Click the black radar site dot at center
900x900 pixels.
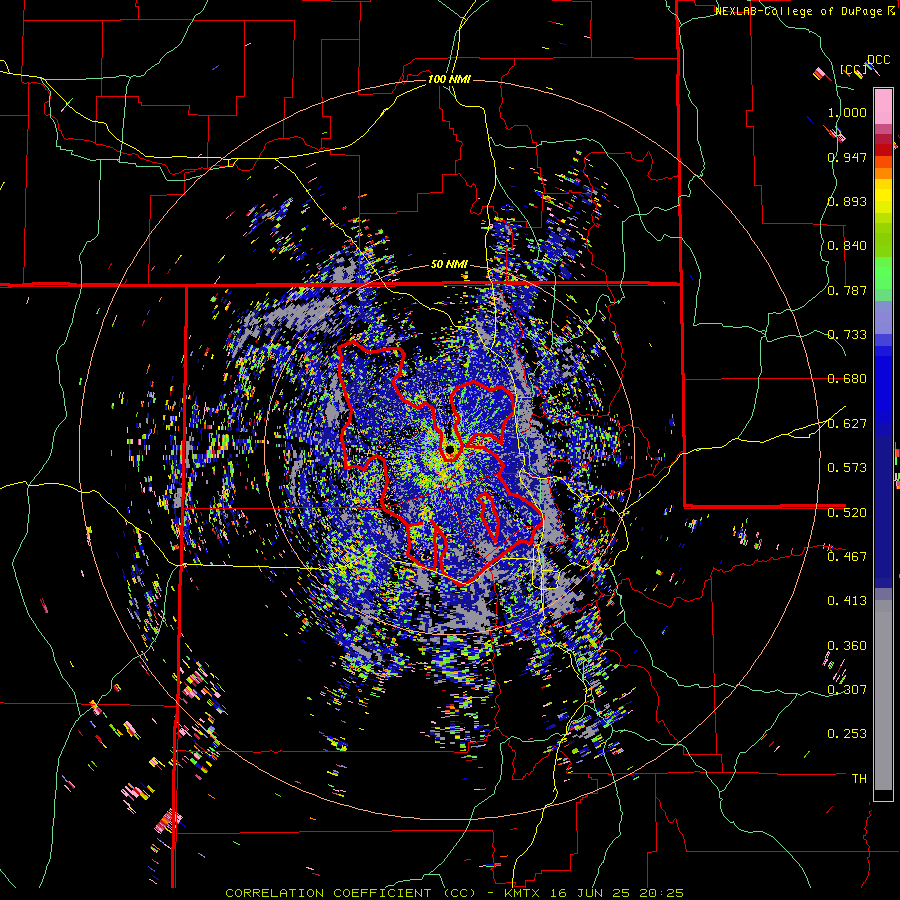(449, 448)
